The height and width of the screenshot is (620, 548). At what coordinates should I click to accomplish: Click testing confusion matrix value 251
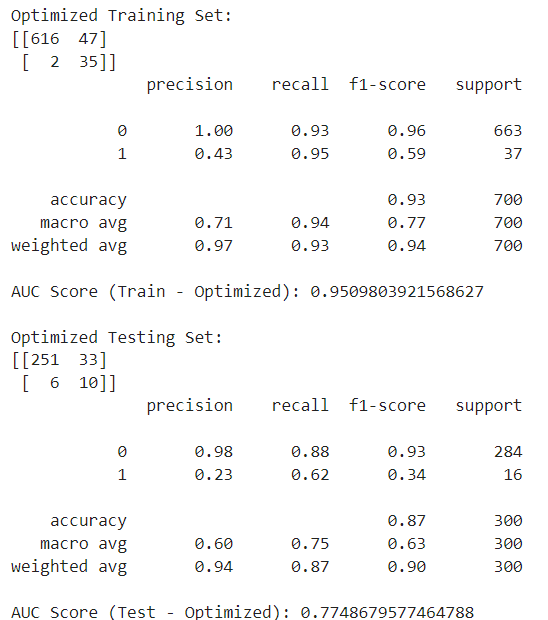(45, 360)
